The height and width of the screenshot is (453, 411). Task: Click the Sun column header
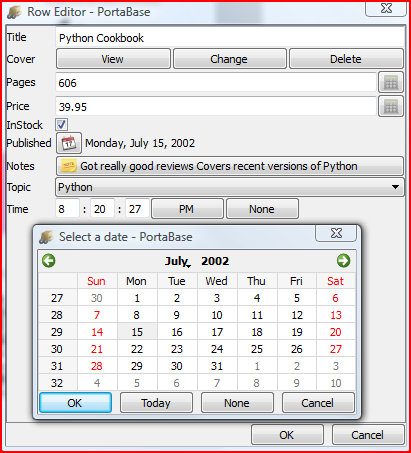97,281
